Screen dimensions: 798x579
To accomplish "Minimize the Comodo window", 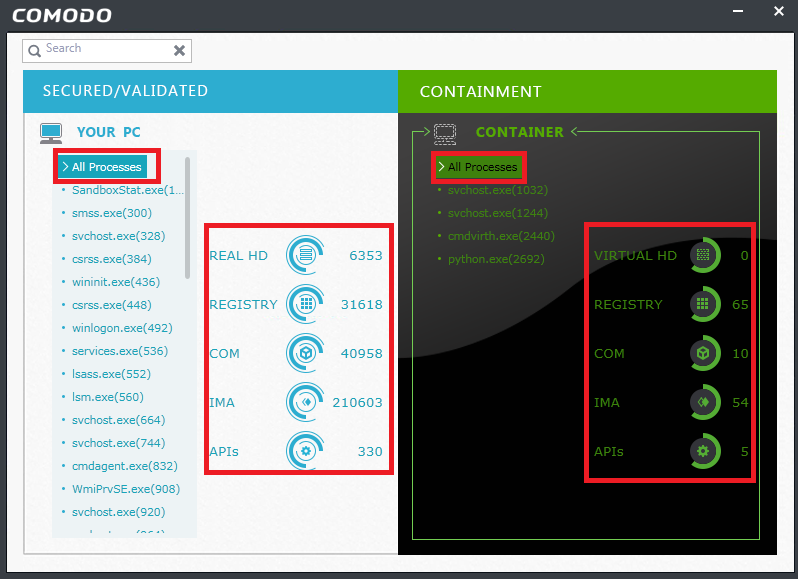I will [738, 11].
